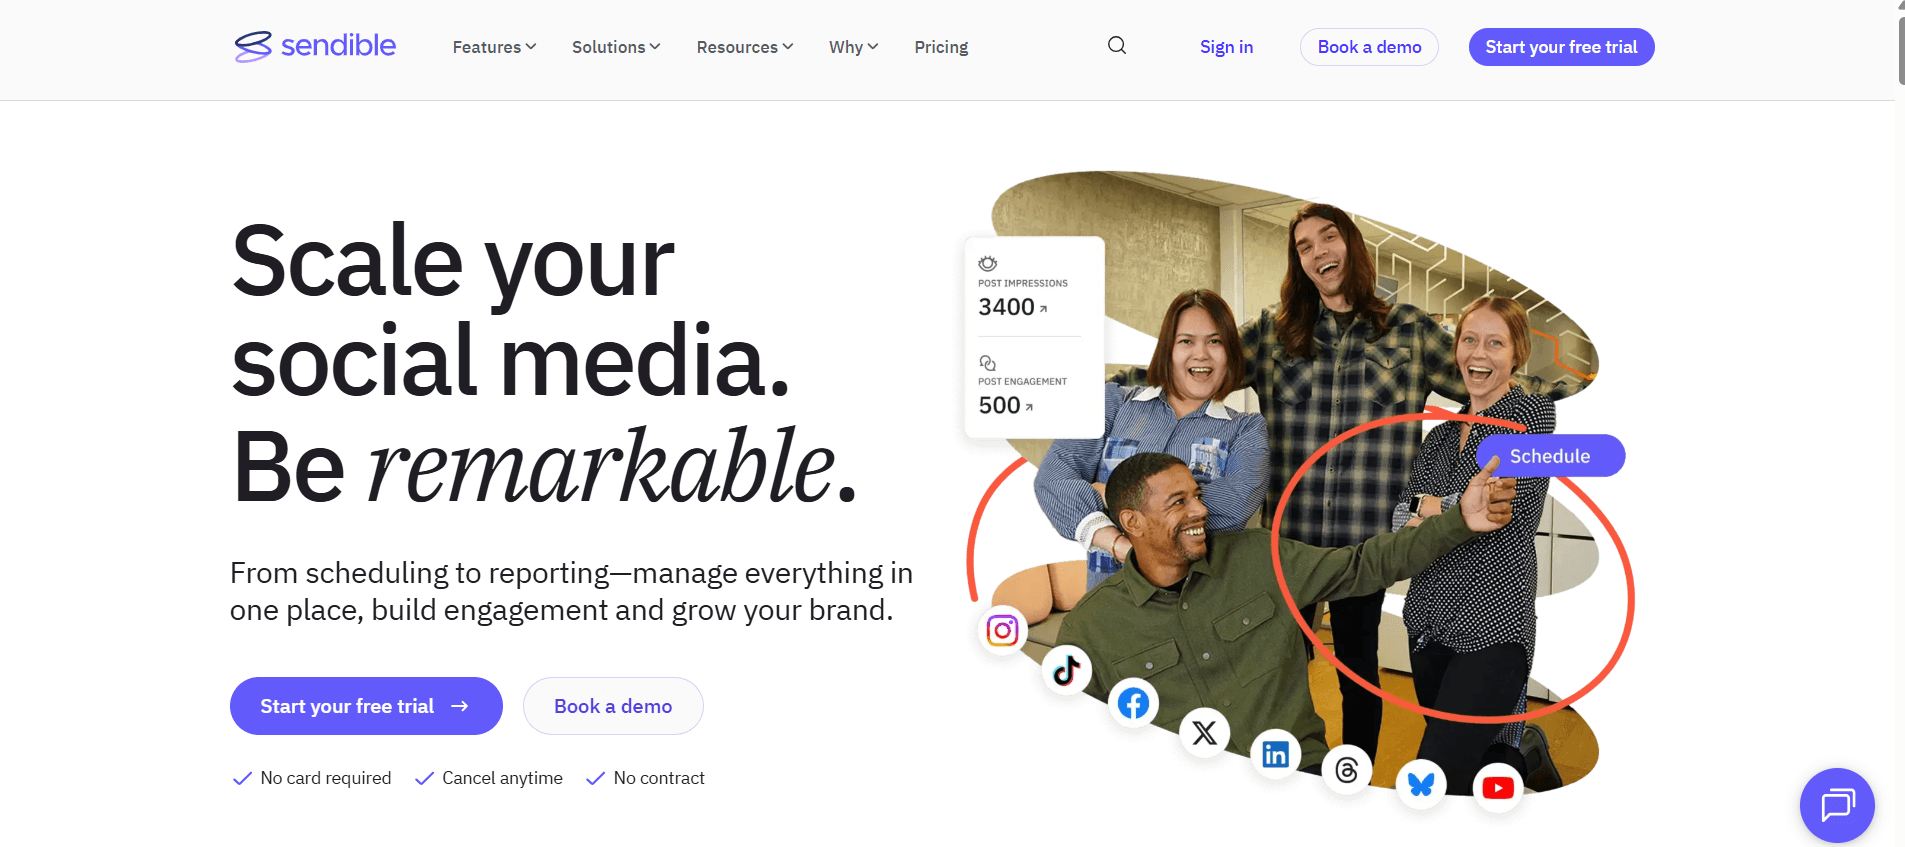This screenshot has width=1905, height=847.
Task: Click the 500 post engagement value
Action: 999,405
